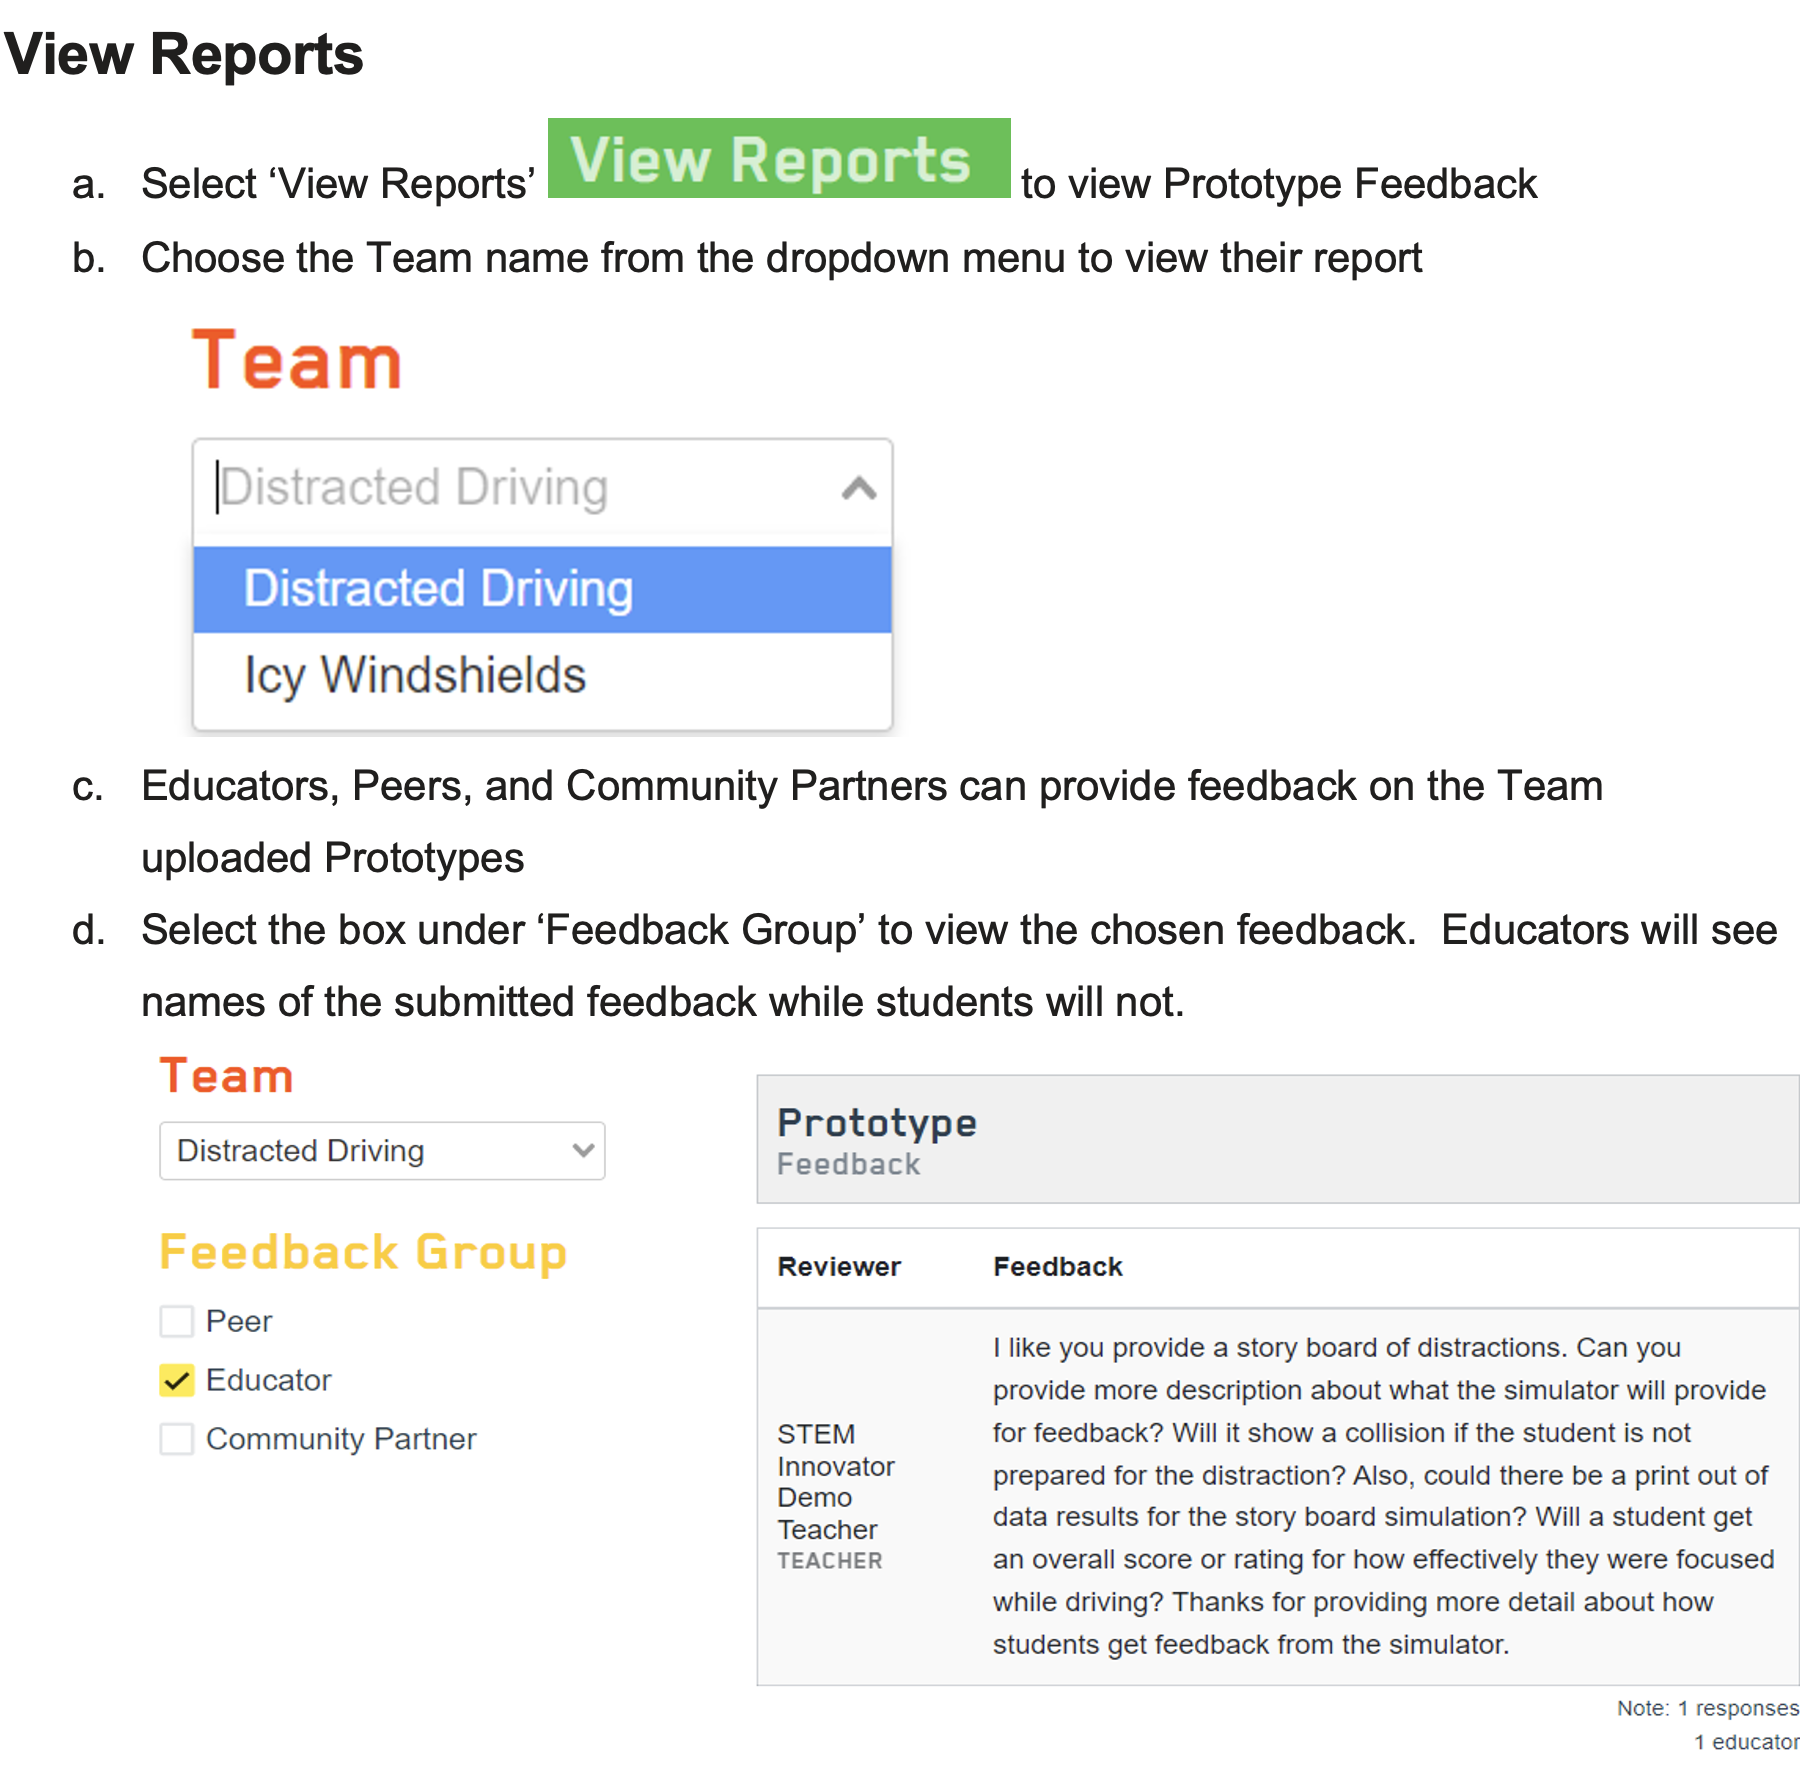Click the yellow Feedback Group heading
Viewport: 1800px width, 1774px height.
(363, 1252)
